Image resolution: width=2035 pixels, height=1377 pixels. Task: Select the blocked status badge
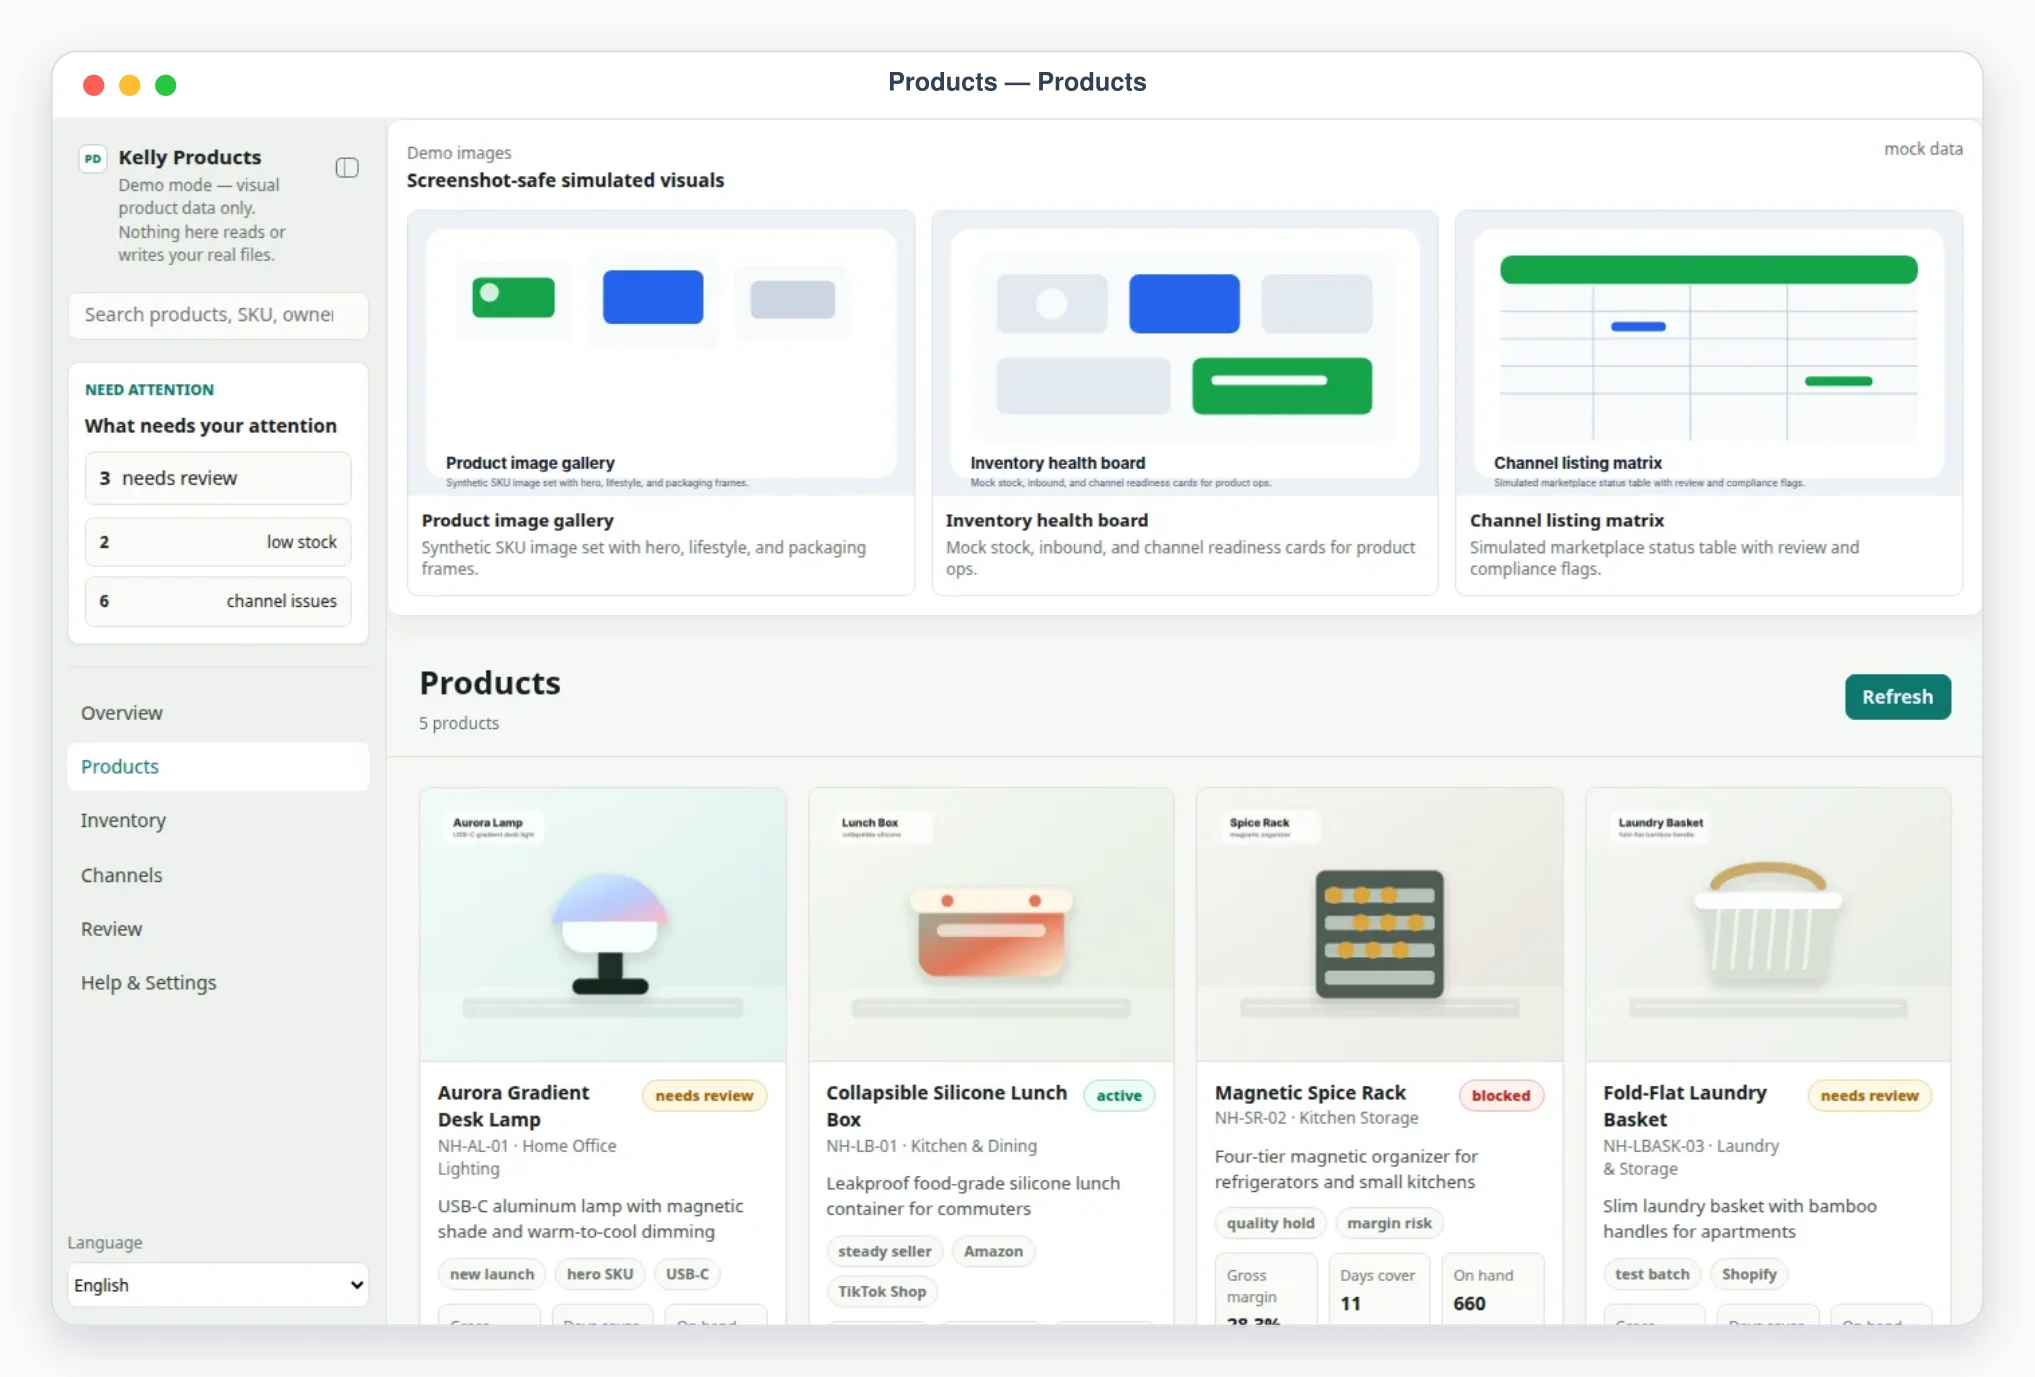[1501, 1096]
